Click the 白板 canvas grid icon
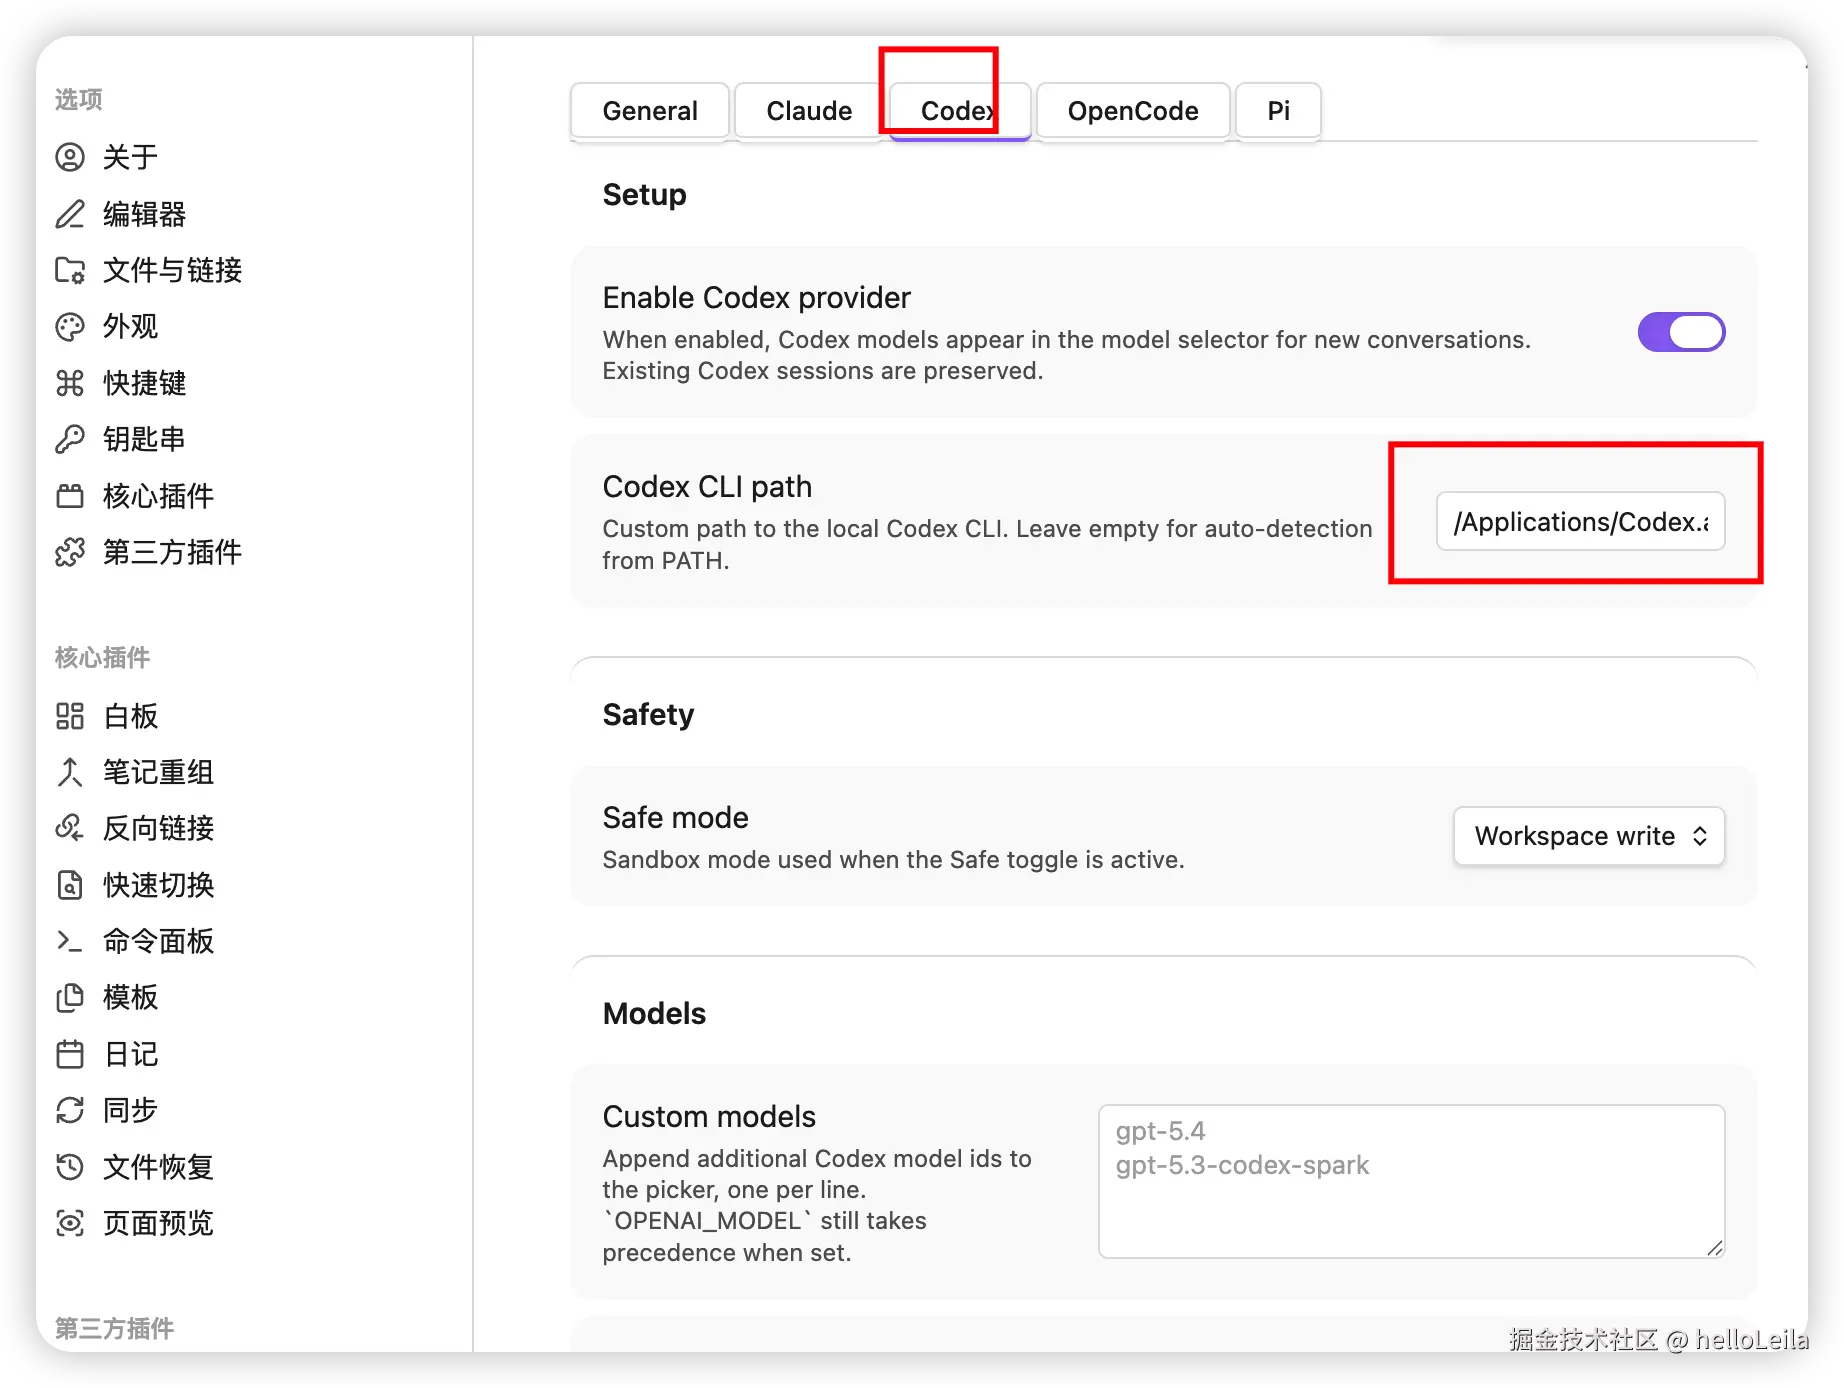The width and height of the screenshot is (1844, 1388). [70, 716]
